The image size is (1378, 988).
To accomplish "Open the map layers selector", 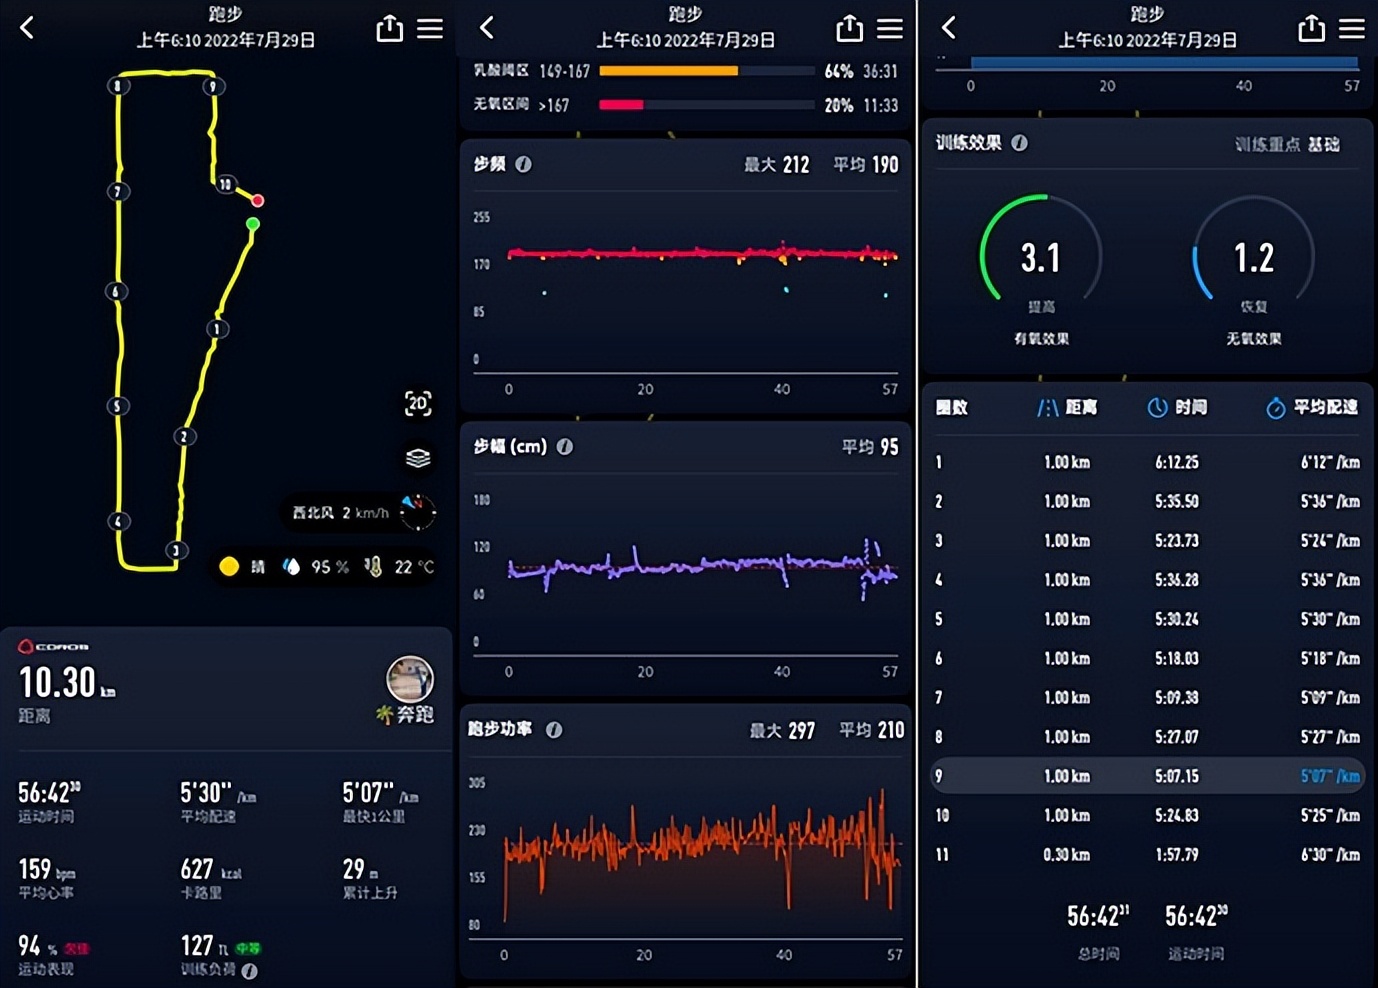I will tap(418, 458).
